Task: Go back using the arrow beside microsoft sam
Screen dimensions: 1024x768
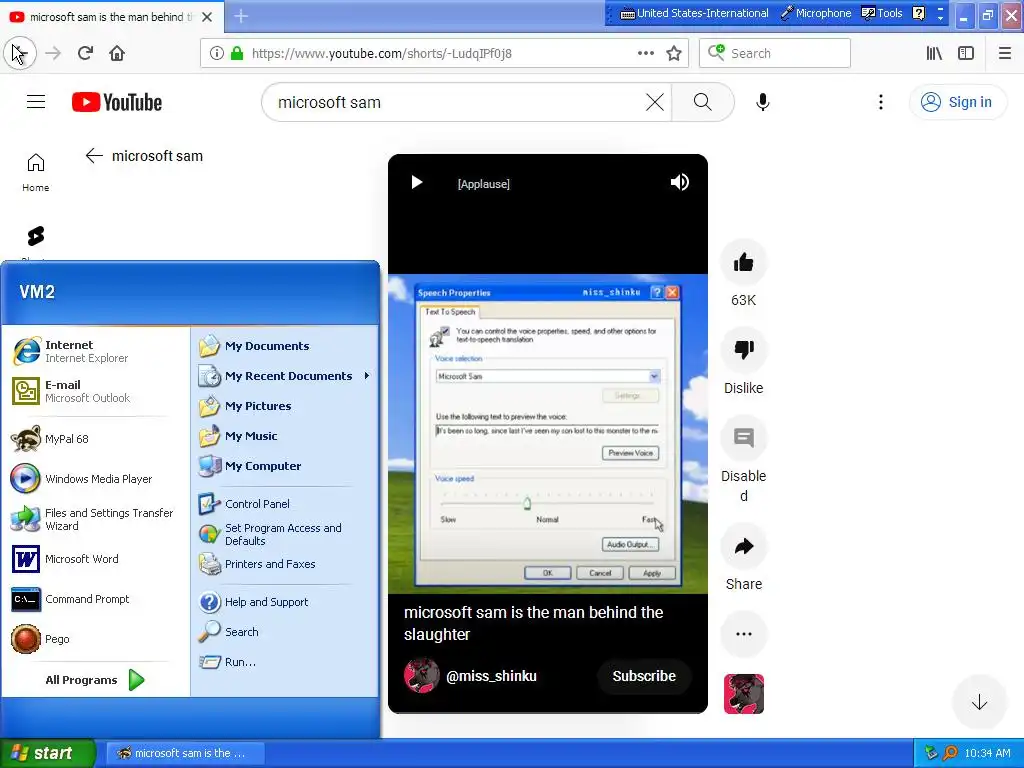Action: [94, 155]
